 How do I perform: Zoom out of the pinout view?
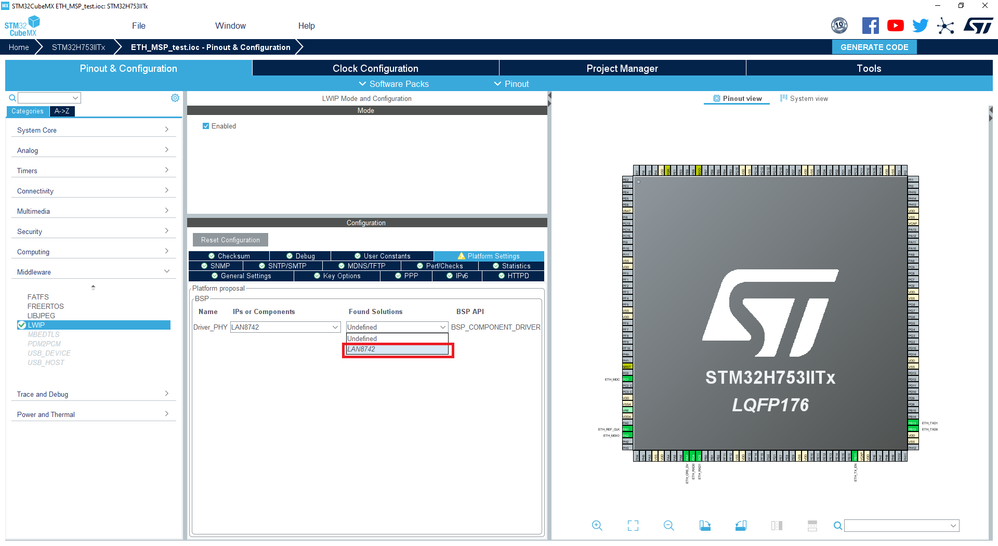(668, 526)
